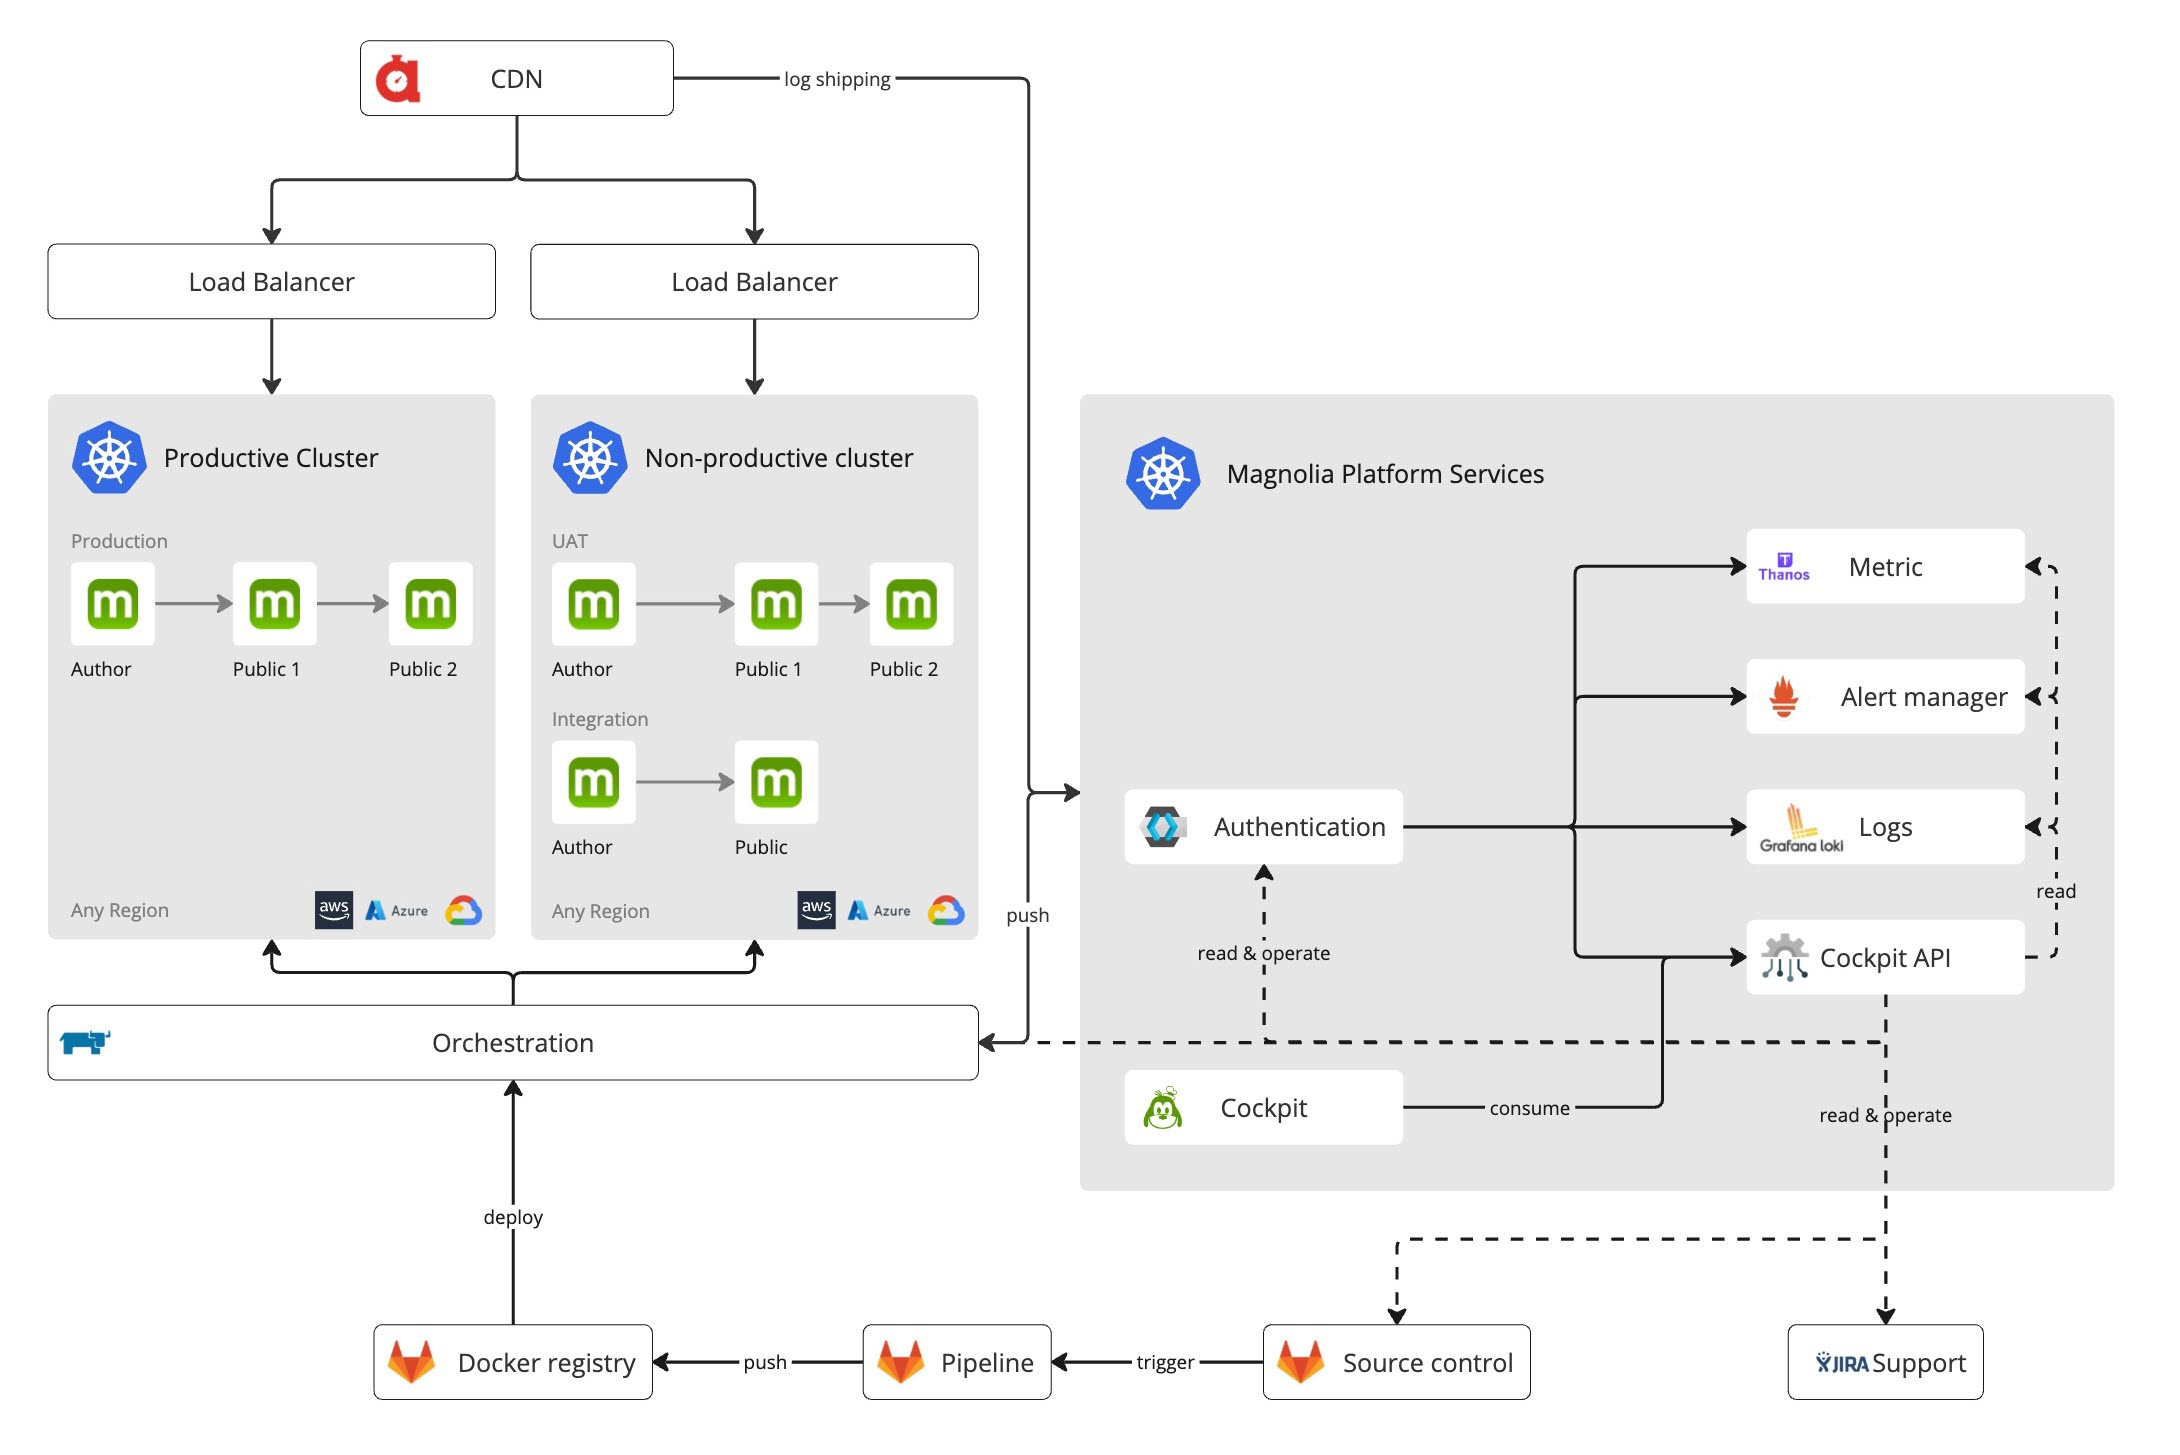This screenshot has height=1455, width=2180.
Task: Click the JIRA logo in Support box
Action: (x=1842, y=1363)
